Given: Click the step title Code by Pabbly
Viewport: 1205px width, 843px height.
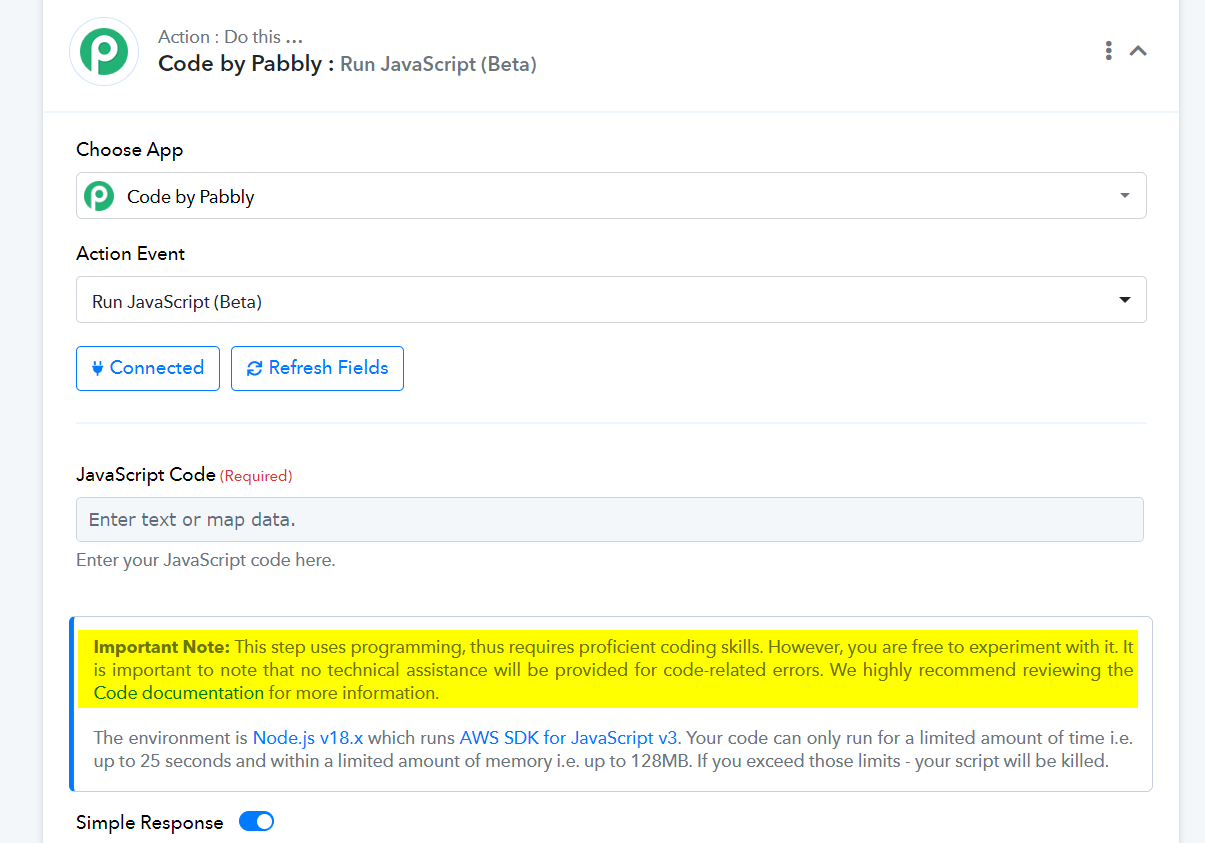Looking at the screenshot, I should pyautogui.click(x=240, y=64).
